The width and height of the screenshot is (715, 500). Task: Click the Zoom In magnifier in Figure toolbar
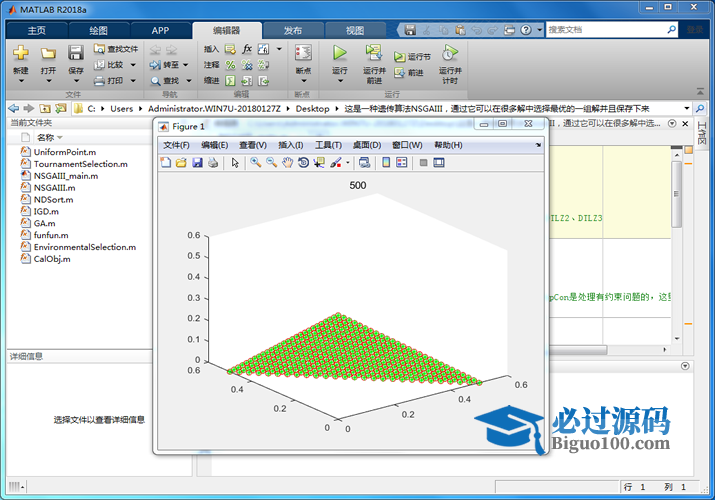pos(256,162)
